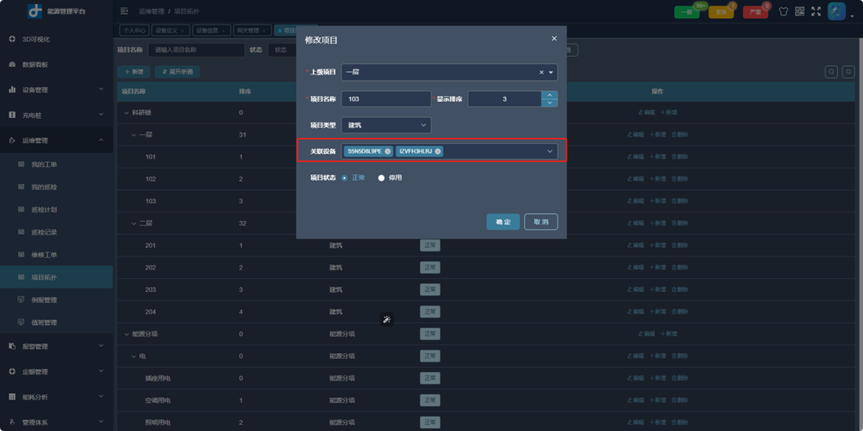Open the 数据看板 dashboard icon
863x431 pixels.
pyautogui.click(x=12, y=64)
